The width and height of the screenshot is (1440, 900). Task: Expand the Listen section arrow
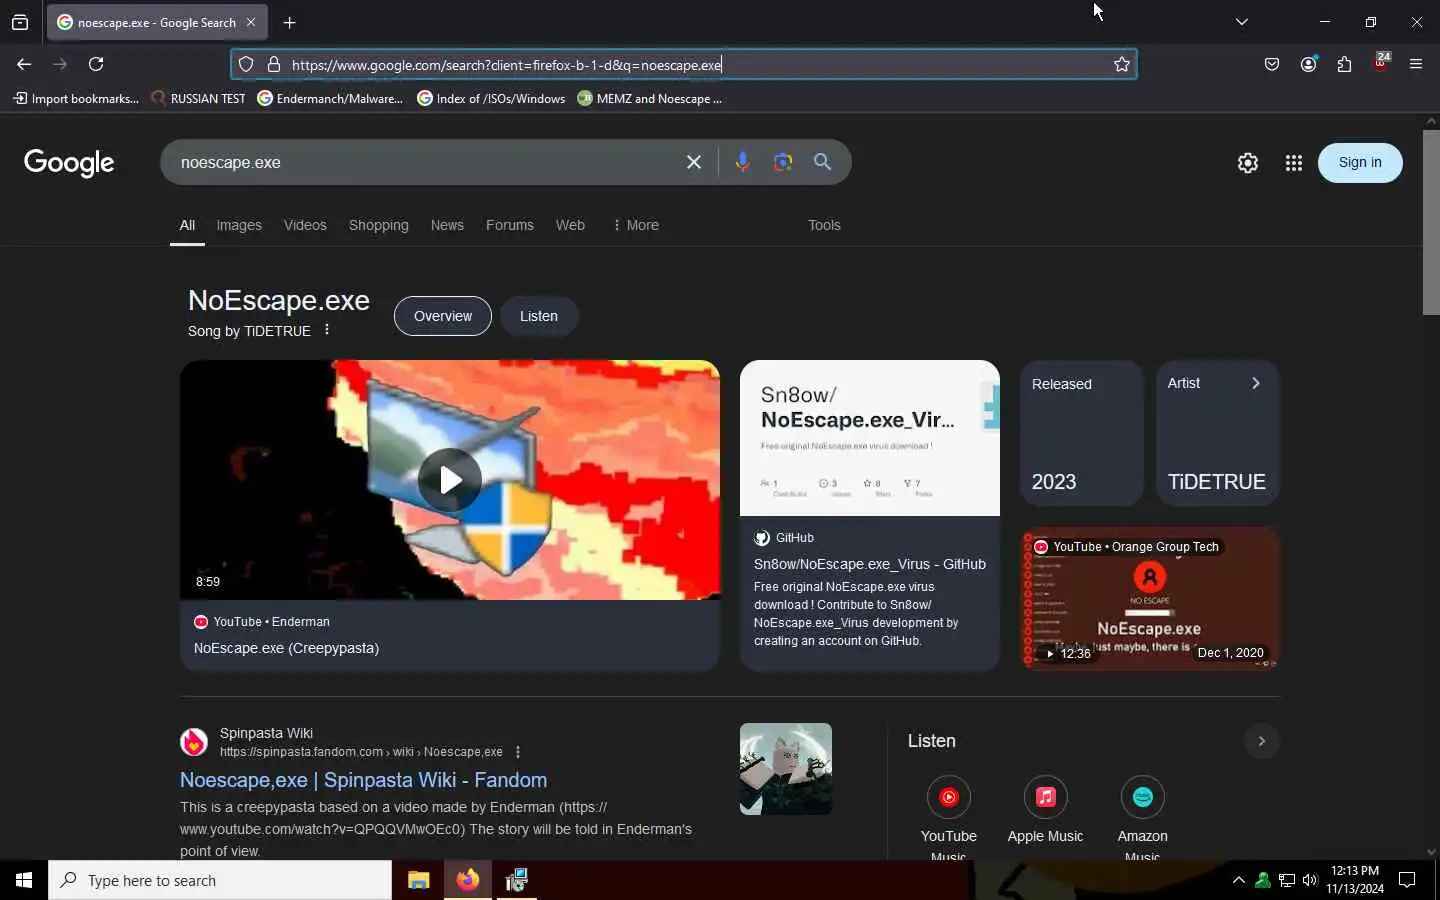[x=1262, y=741]
